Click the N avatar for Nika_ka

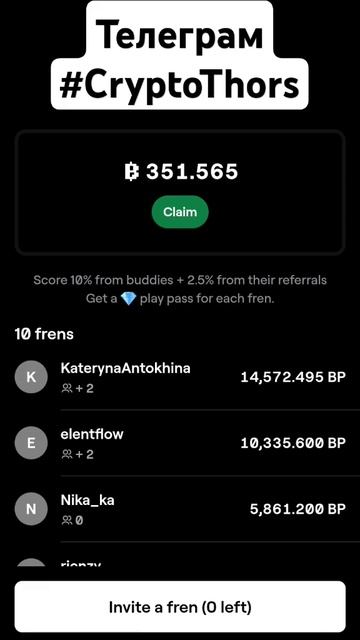tap(31, 509)
